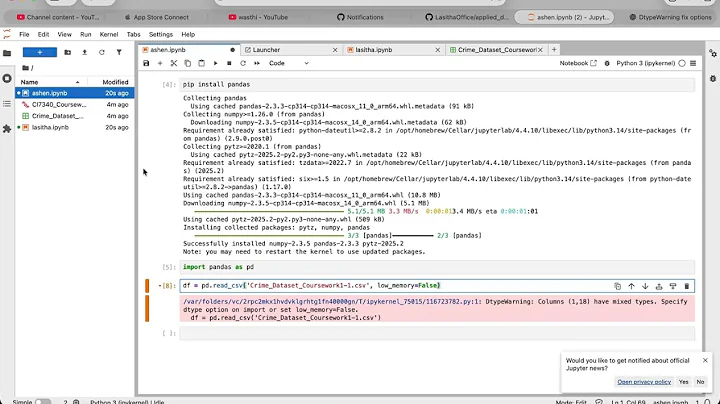This screenshot has height=404, width=720.
Task: Open the CI7340_Coursew... file in list
Action: [75, 105]
